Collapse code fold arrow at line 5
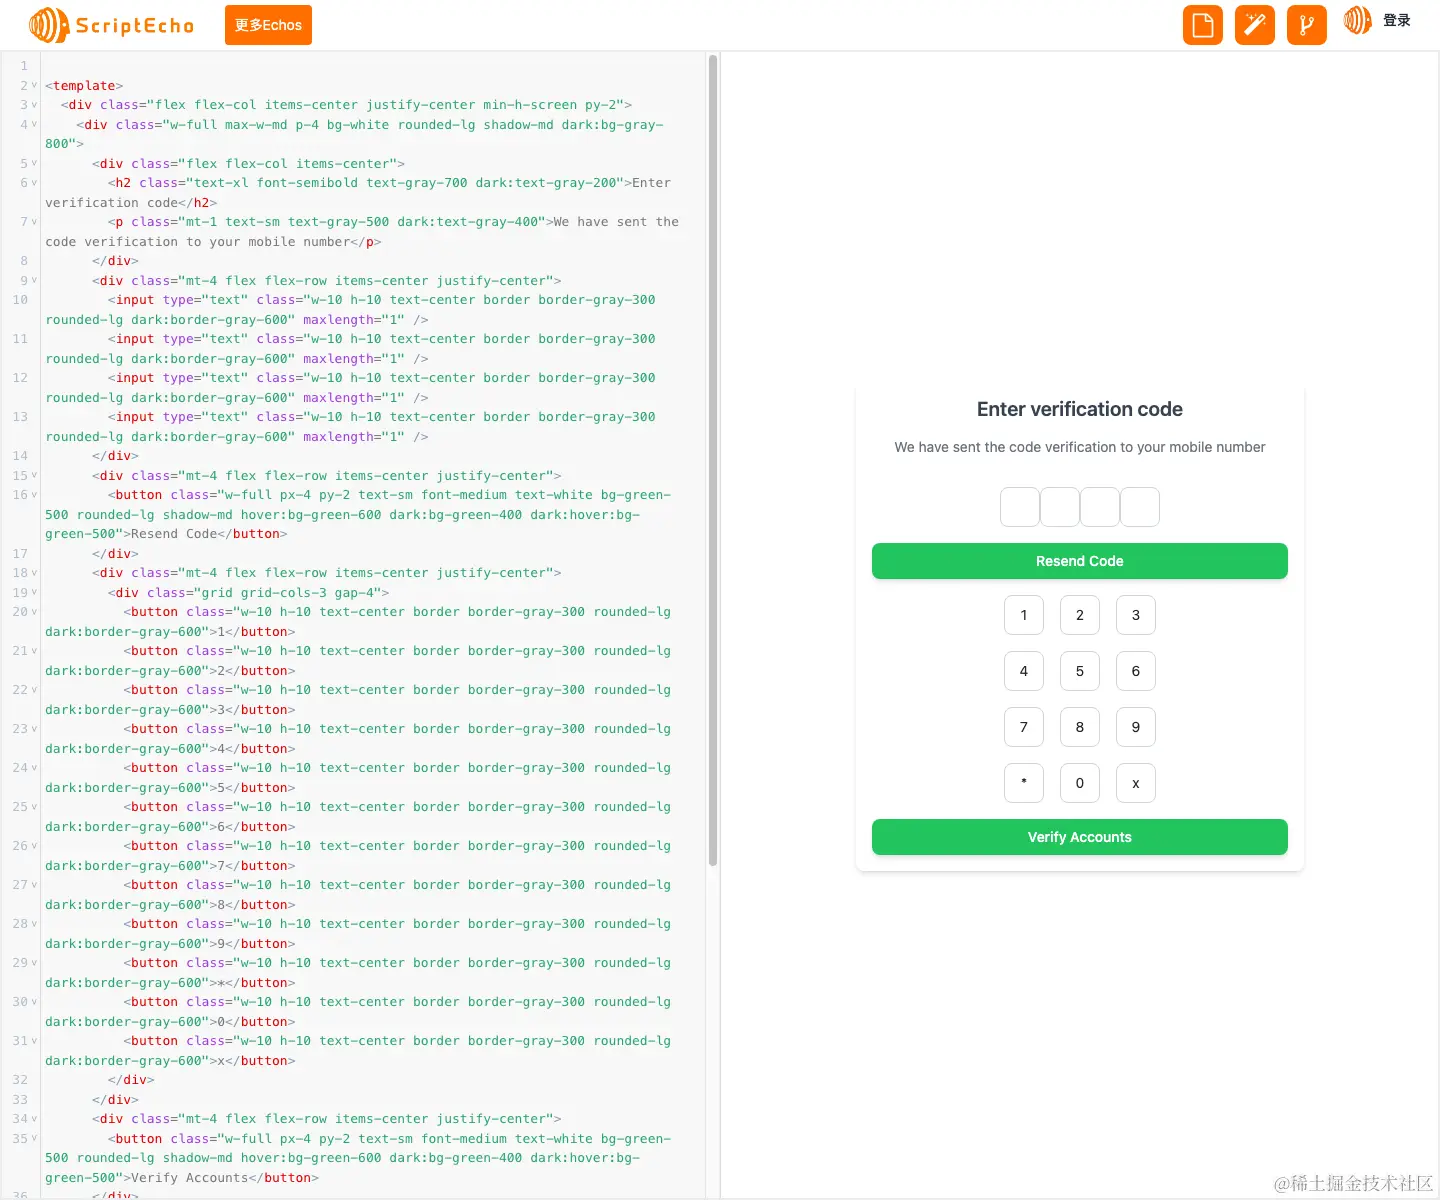 pyautogui.click(x=34, y=164)
